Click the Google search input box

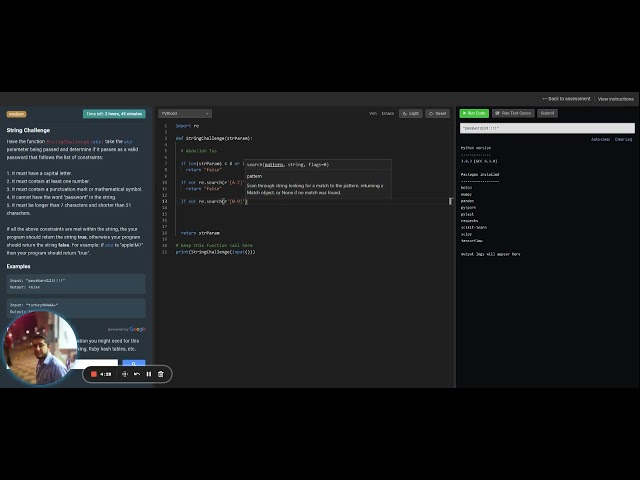96,364
